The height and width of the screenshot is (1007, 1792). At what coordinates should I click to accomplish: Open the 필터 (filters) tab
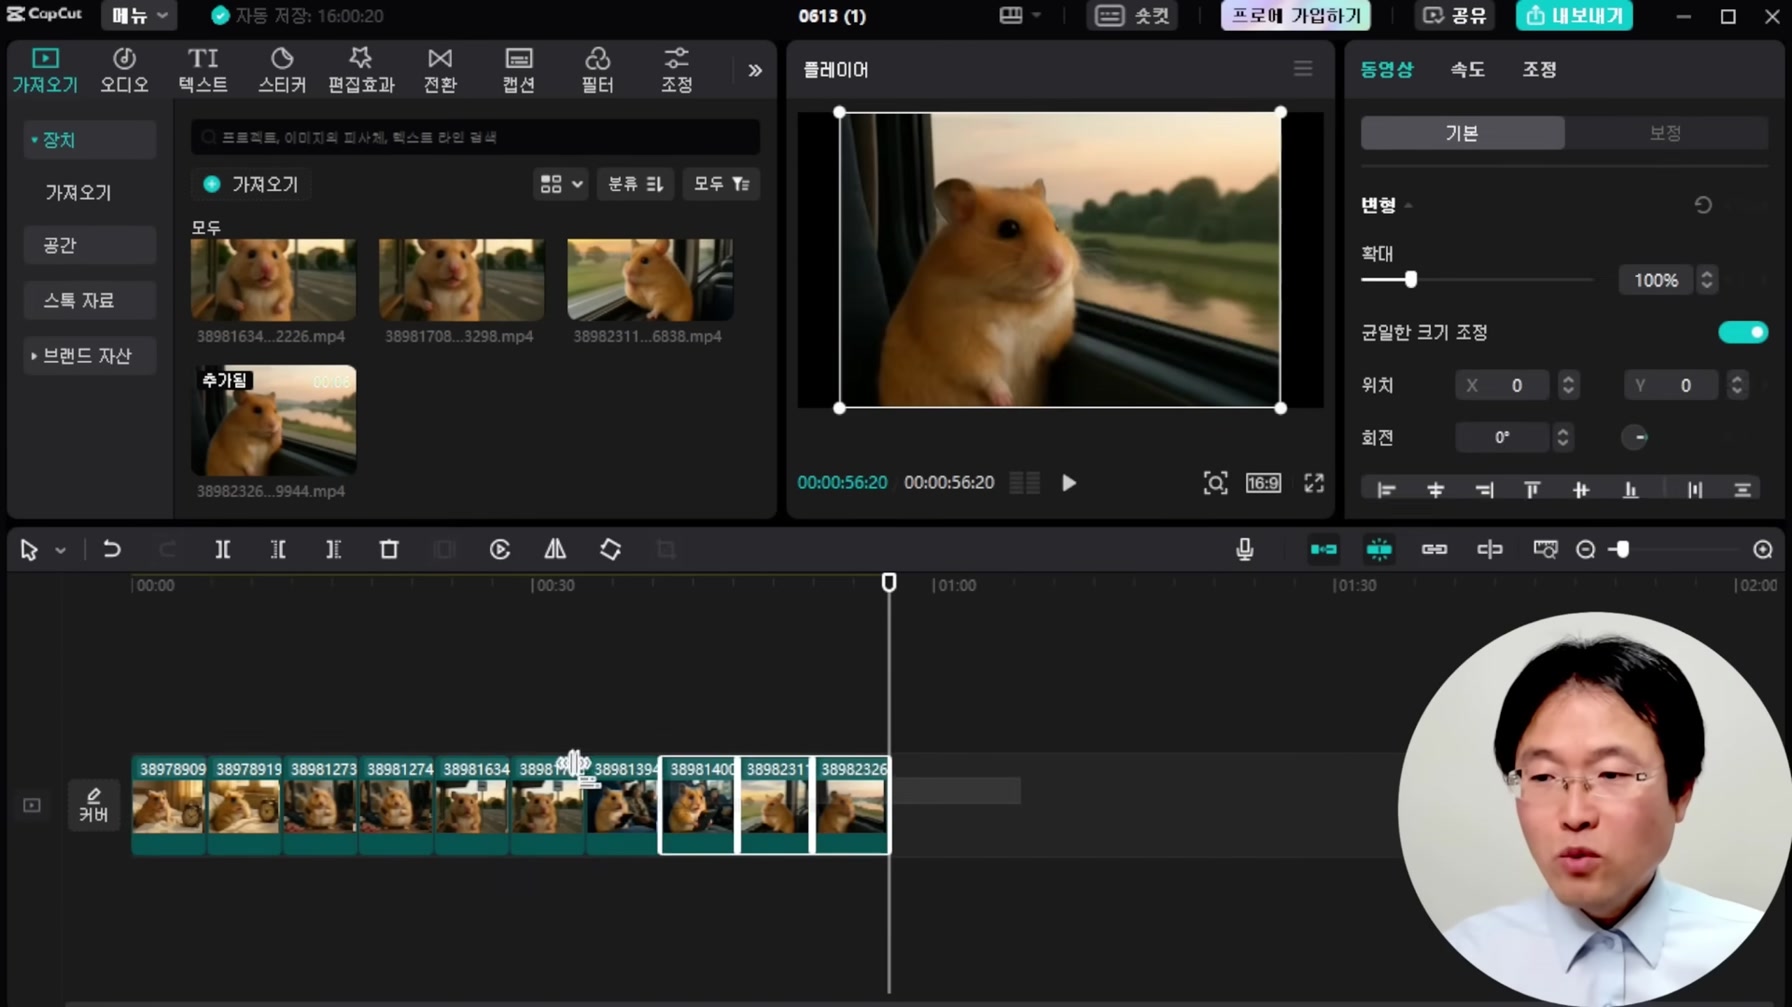click(x=597, y=70)
